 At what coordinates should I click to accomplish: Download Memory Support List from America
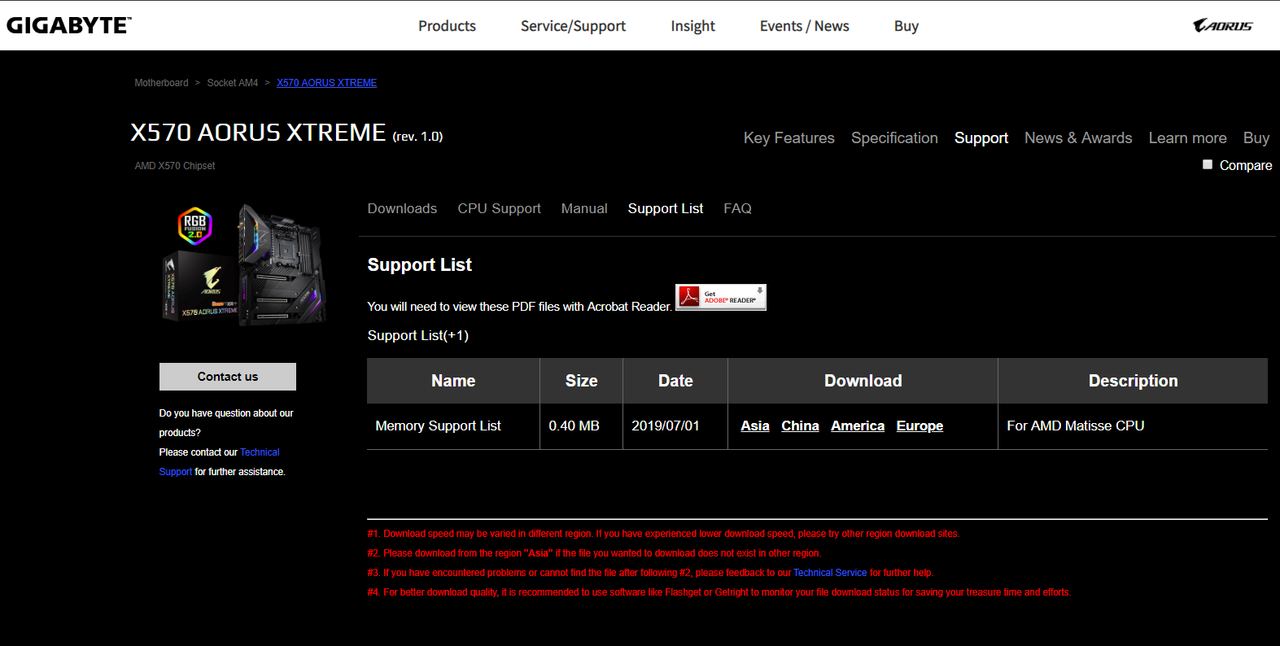point(858,426)
